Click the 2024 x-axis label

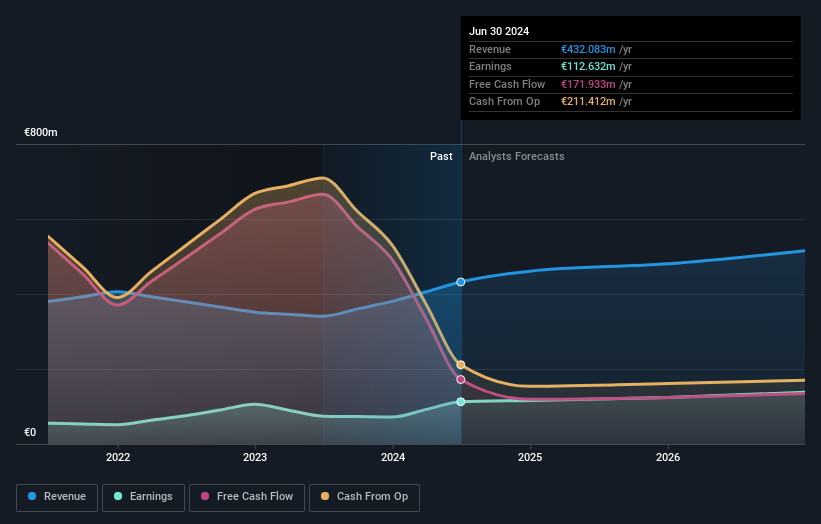click(393, 457)
